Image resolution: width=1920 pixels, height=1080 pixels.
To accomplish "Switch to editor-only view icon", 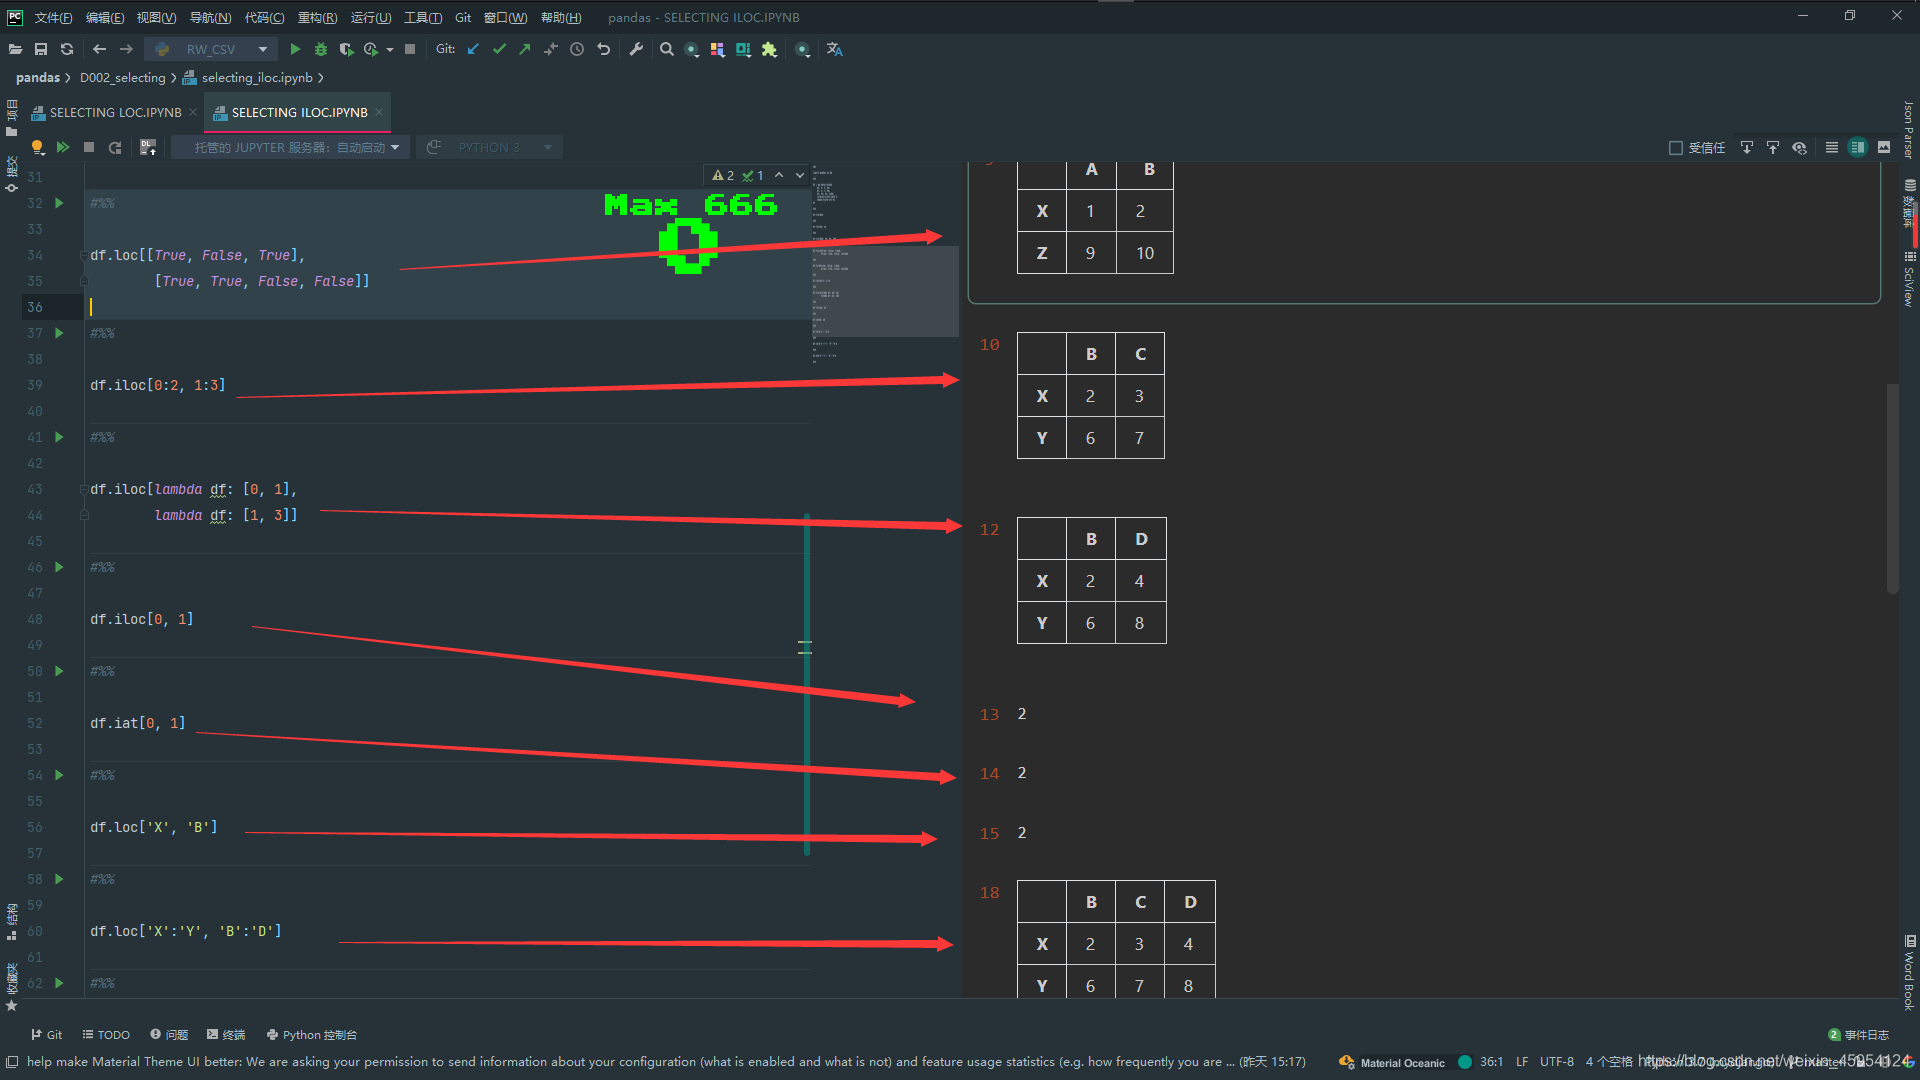I will pyautogui.click(x=1832, y=147).
